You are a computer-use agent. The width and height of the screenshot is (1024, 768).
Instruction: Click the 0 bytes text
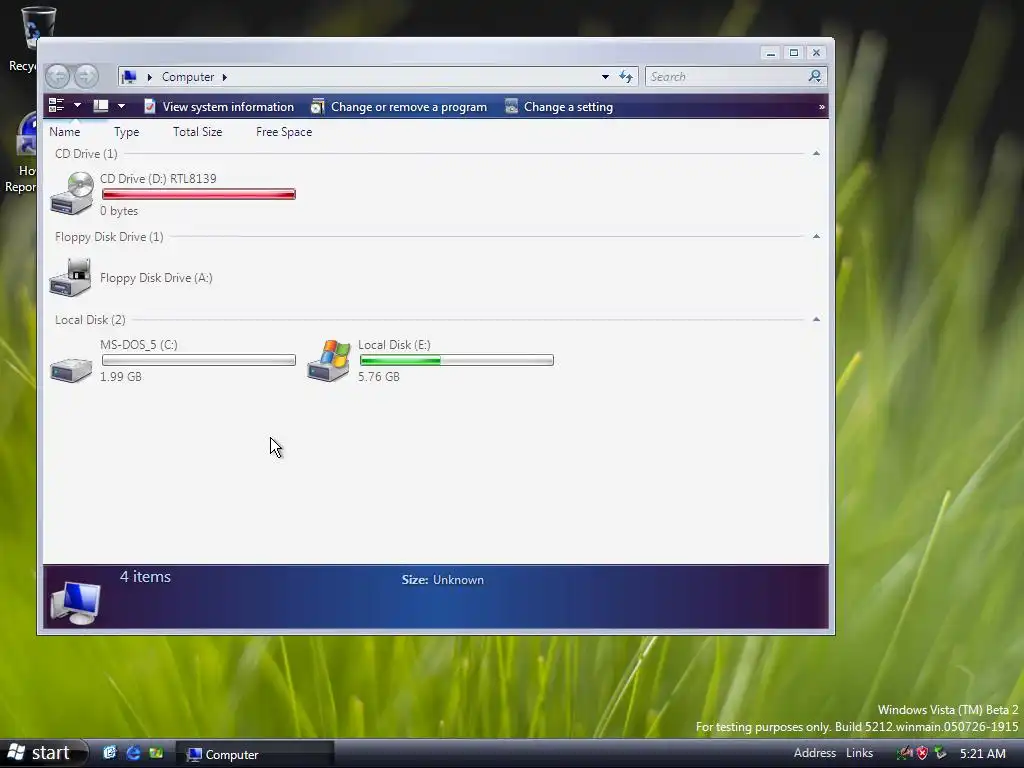click(119, 211)
